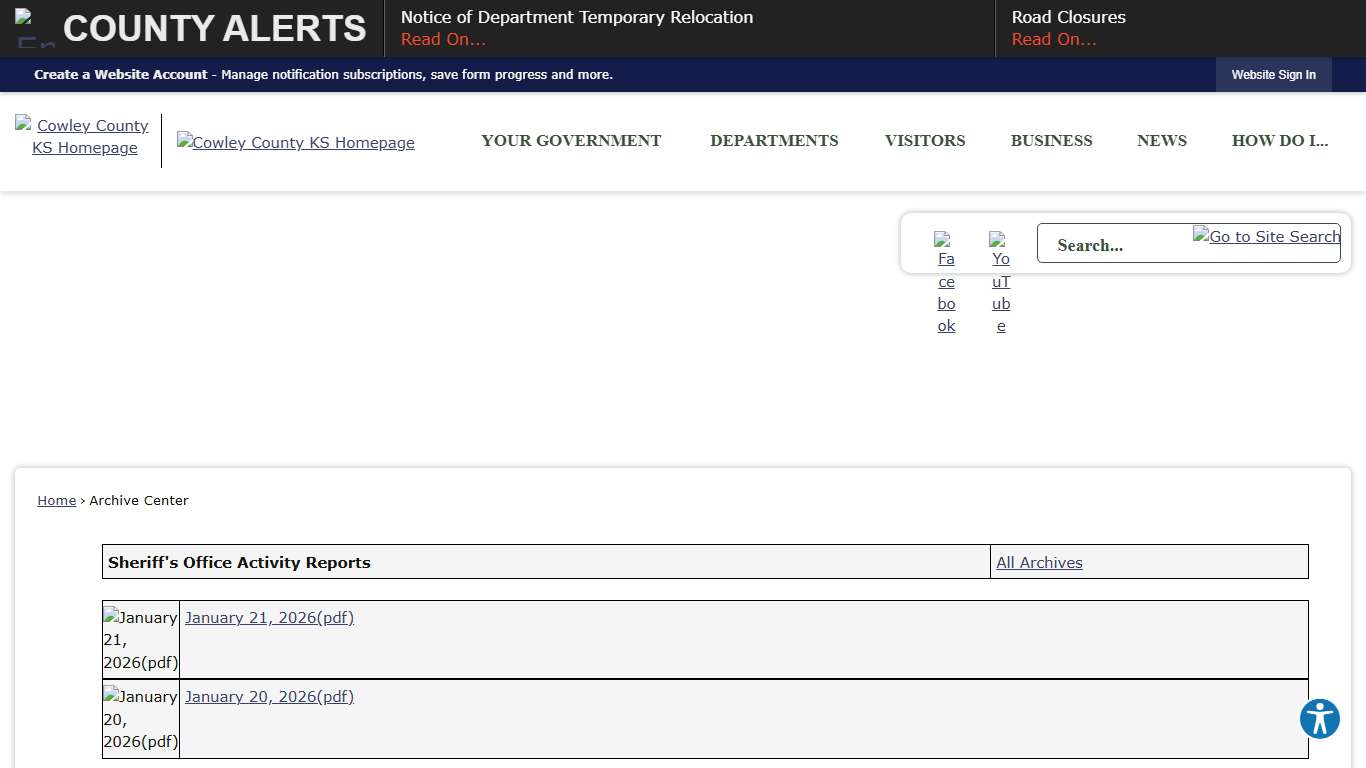1366x768 pixels.
Task: Expand the Your Government dropdown
Action: [x=571, y=141]
